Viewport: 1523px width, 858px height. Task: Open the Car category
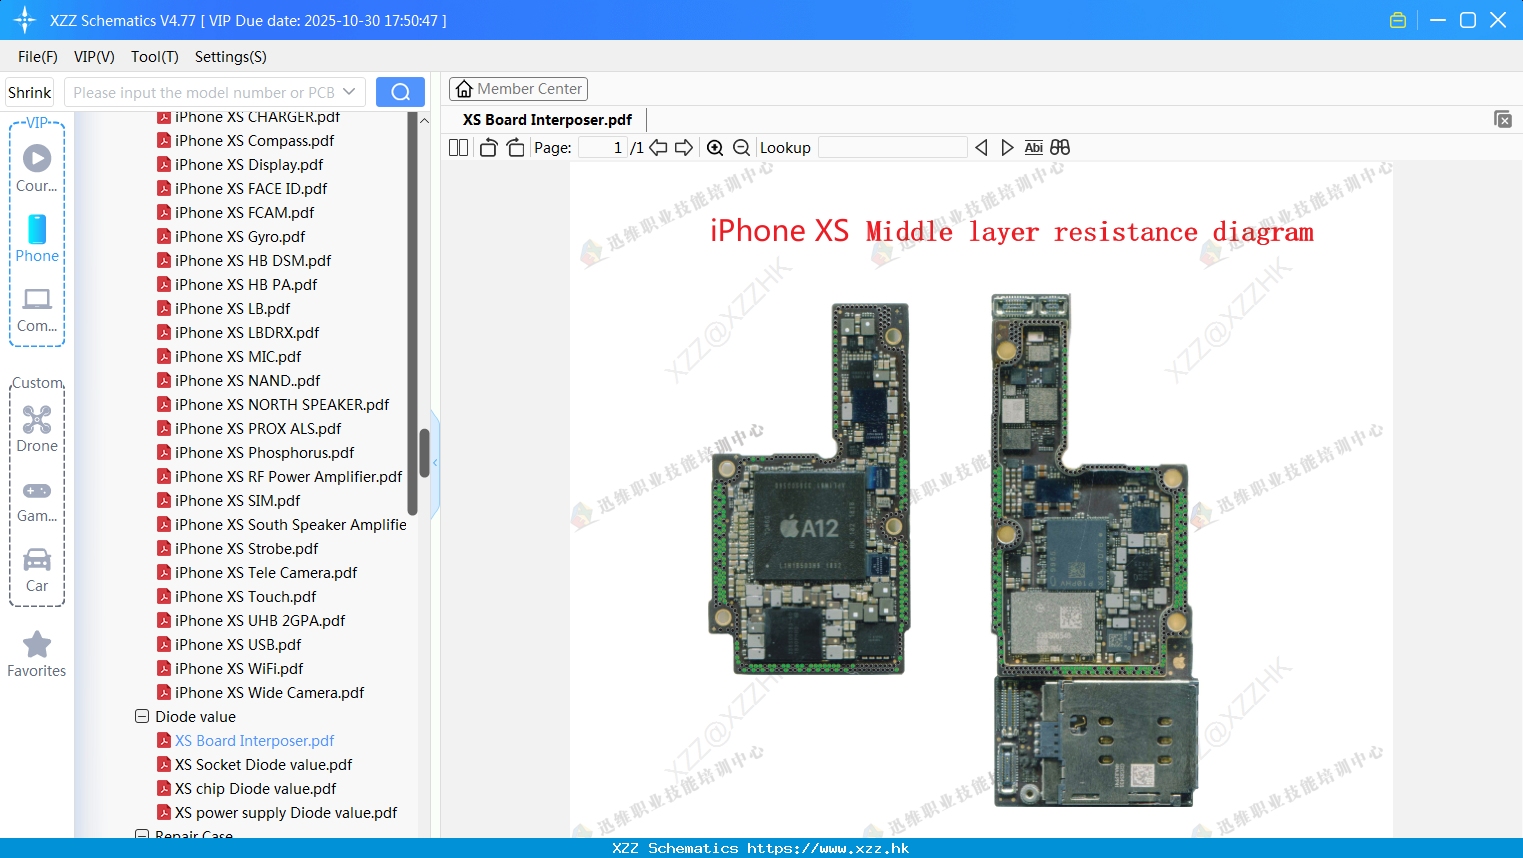point(37,570)
